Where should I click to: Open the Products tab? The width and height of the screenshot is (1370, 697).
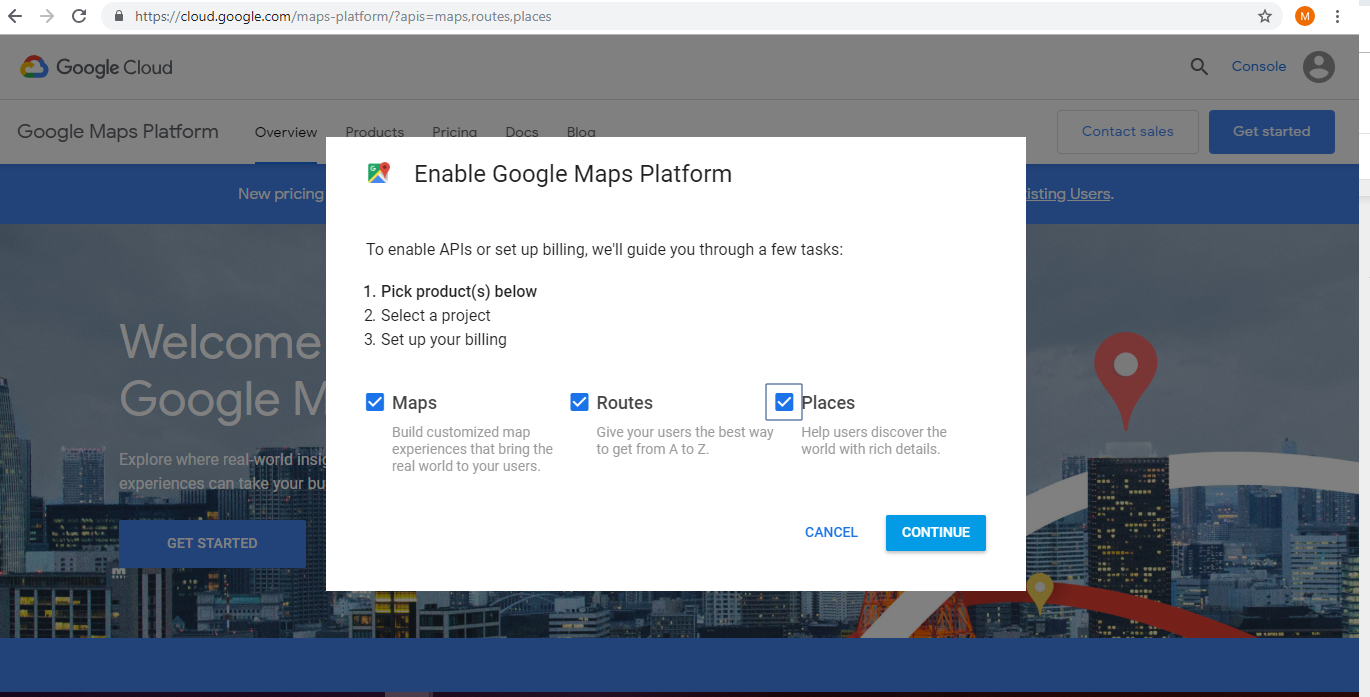click(375, 132)
